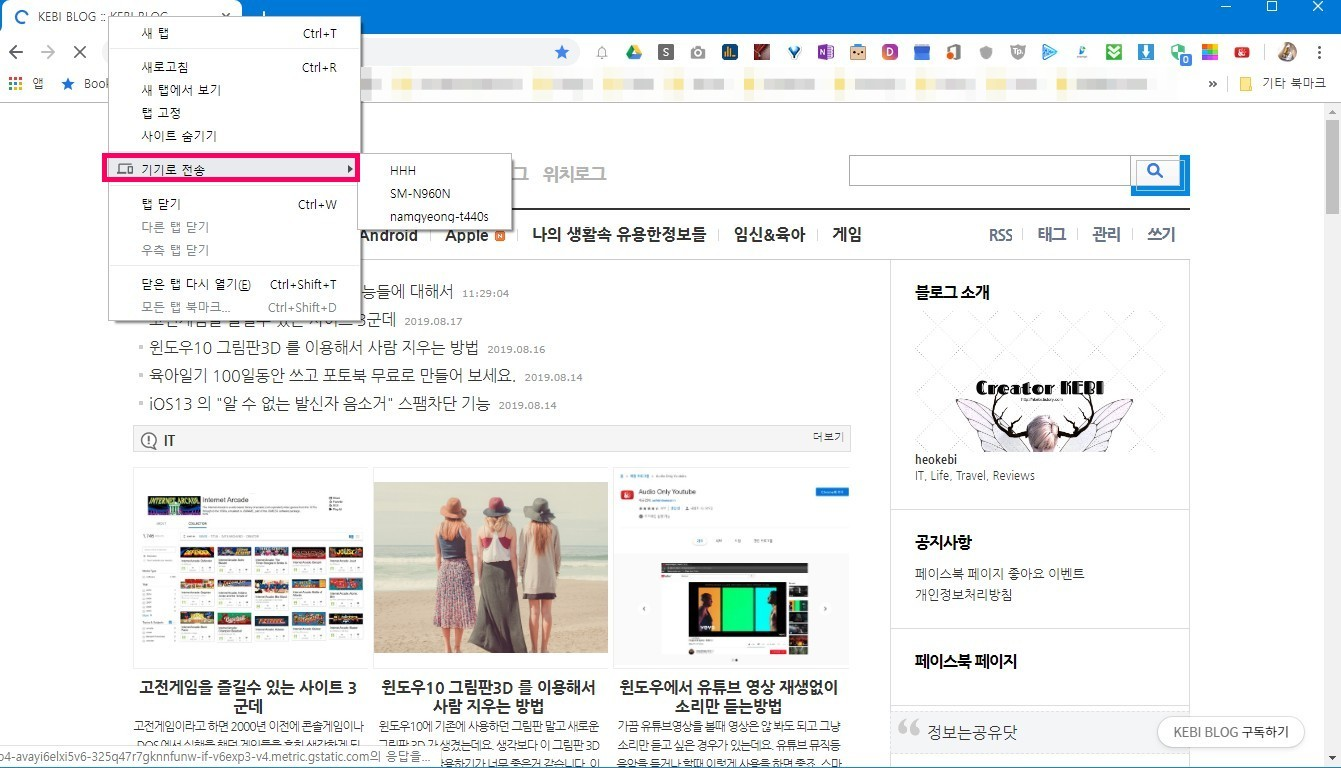Select 새 탭에서 보기 menu entry

point(233,90)
